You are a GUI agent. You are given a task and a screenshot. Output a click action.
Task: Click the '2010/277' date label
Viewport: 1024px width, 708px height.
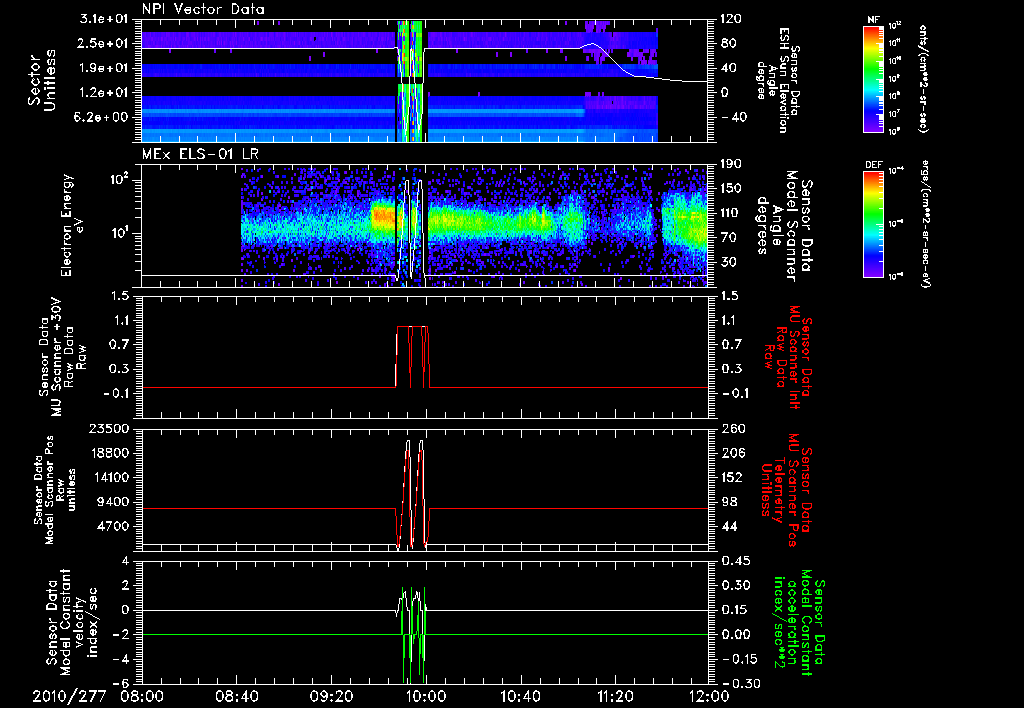click(x=69, y=696)
